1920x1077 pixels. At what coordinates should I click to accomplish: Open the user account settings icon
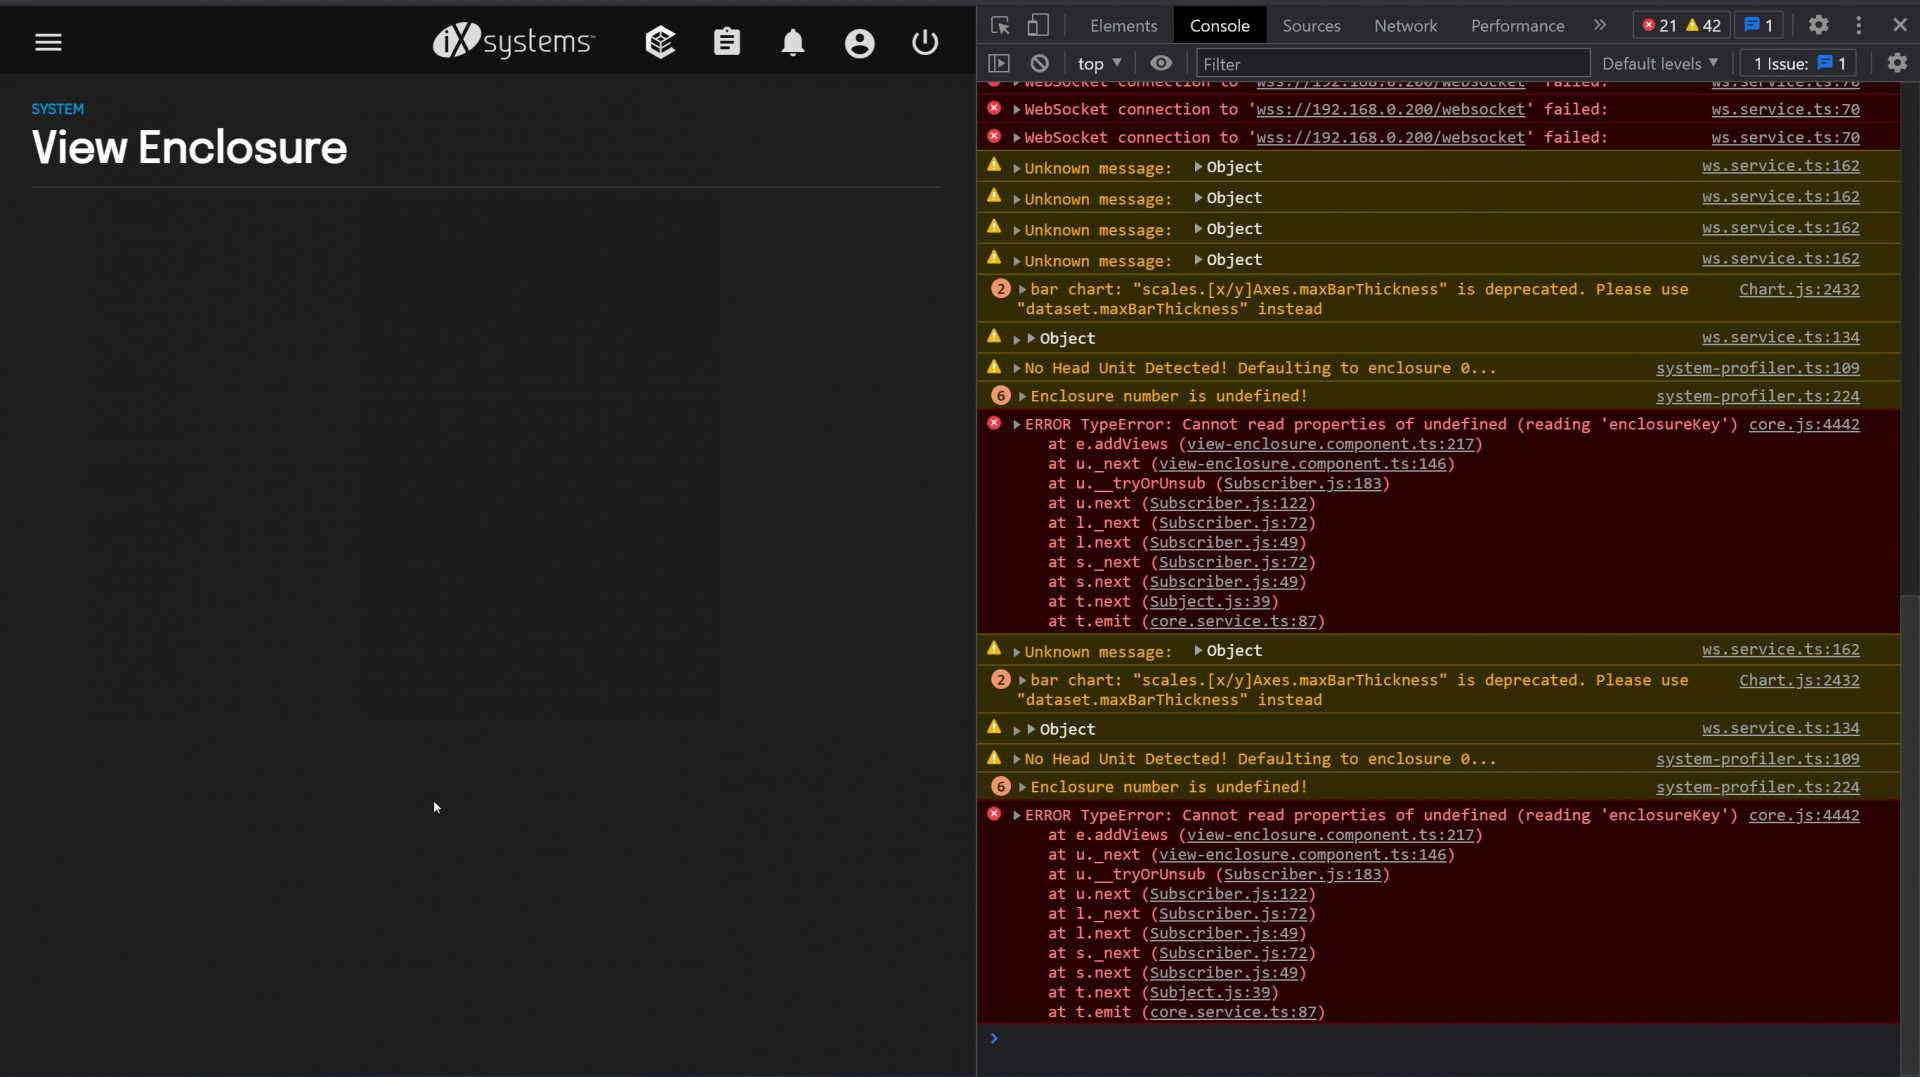click(x=859, y=42)
